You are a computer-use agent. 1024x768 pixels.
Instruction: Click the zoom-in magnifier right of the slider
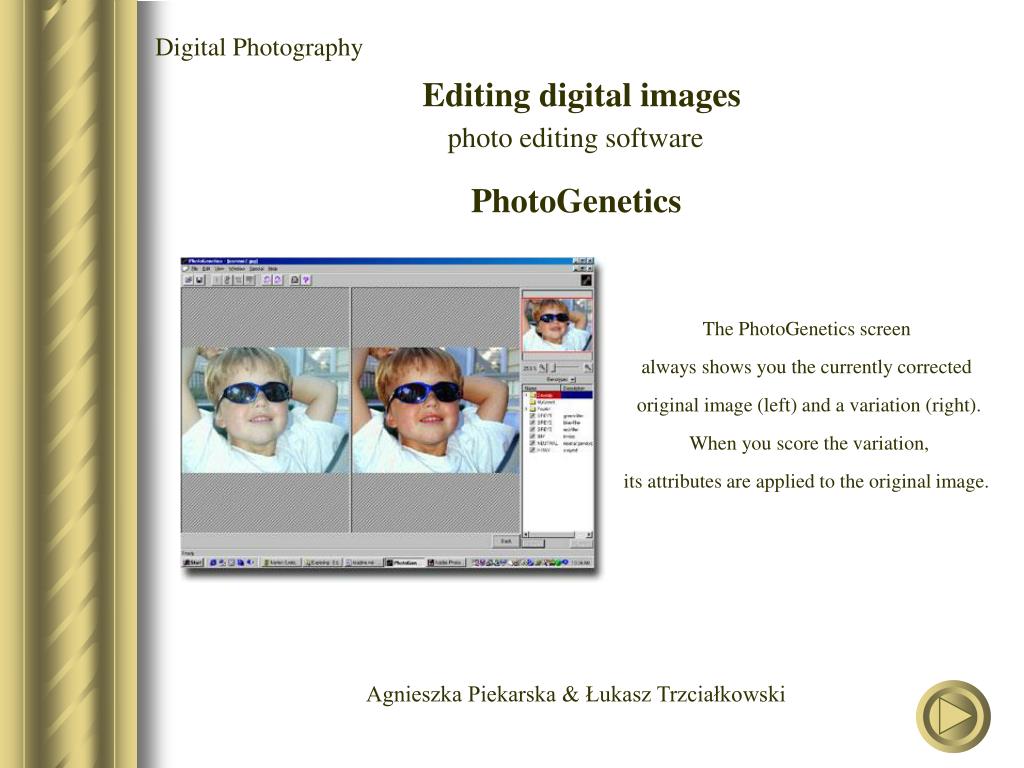click(587, 368)
